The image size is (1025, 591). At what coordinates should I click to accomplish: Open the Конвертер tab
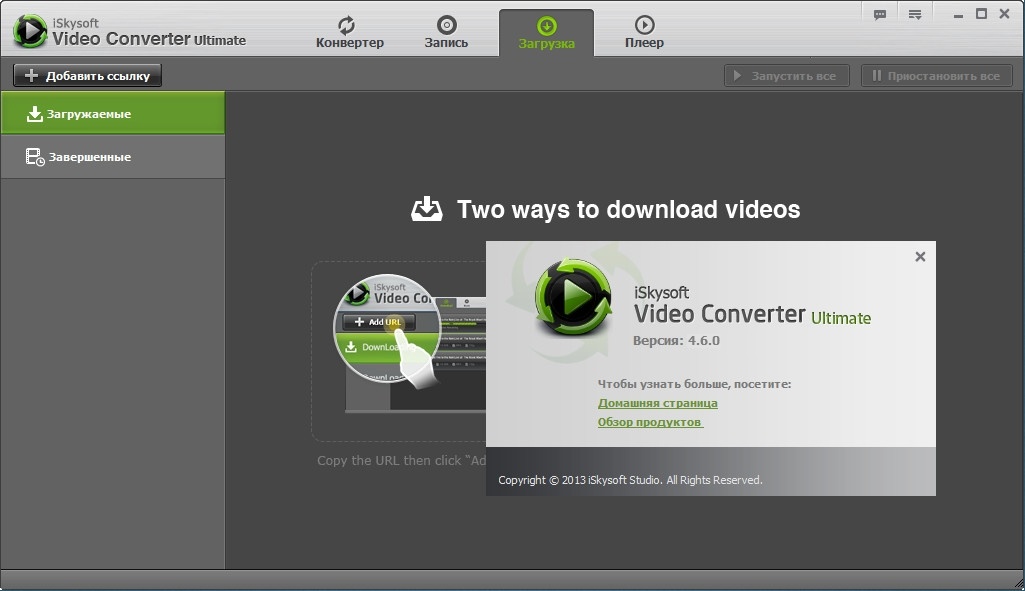(x=349, y=32)
